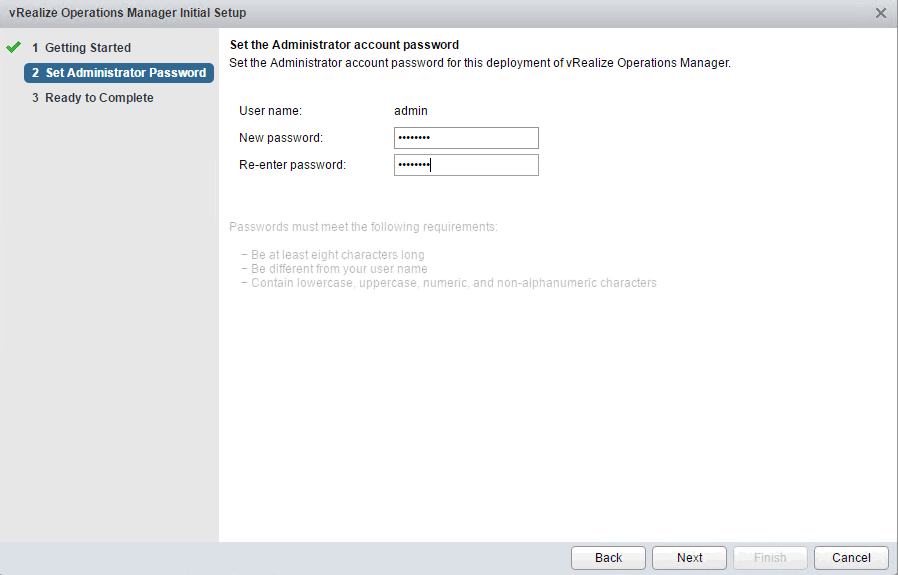Click the admin user name value

point(411,111)
